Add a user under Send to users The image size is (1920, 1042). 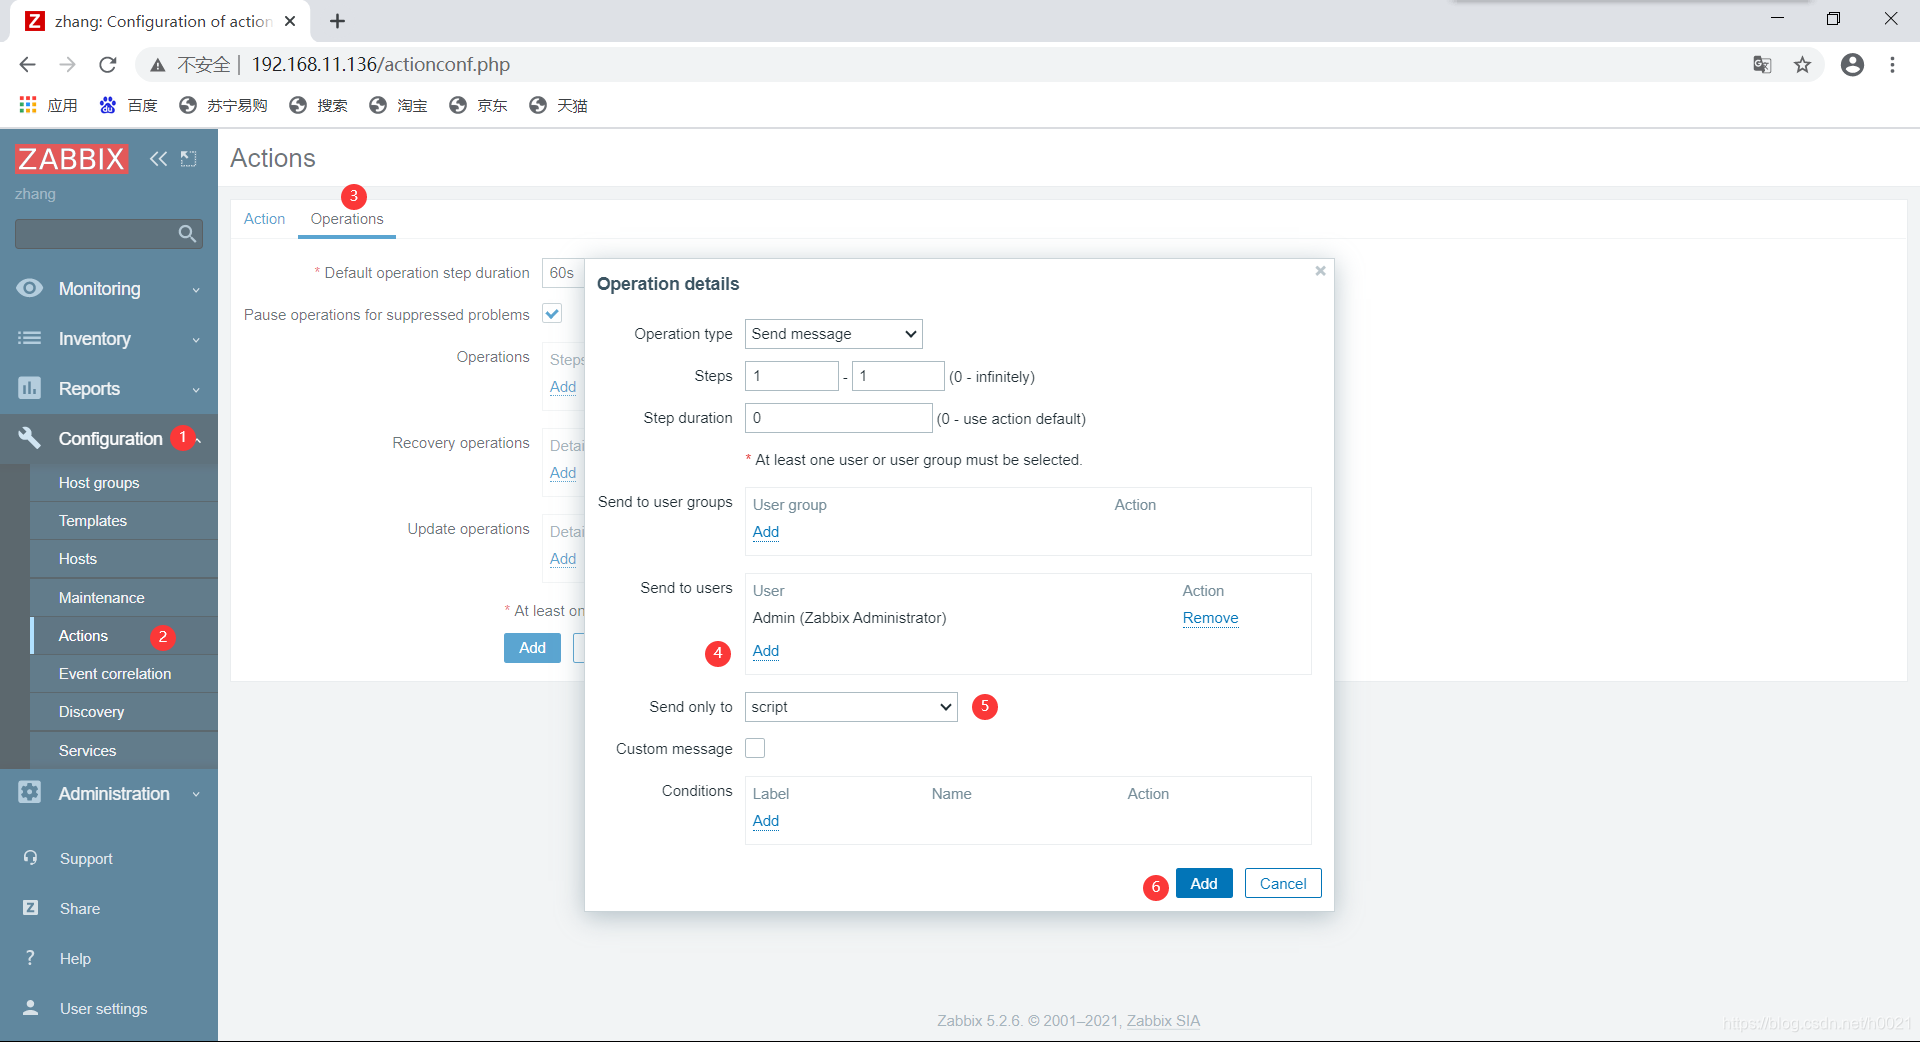(x=766, y=651)
